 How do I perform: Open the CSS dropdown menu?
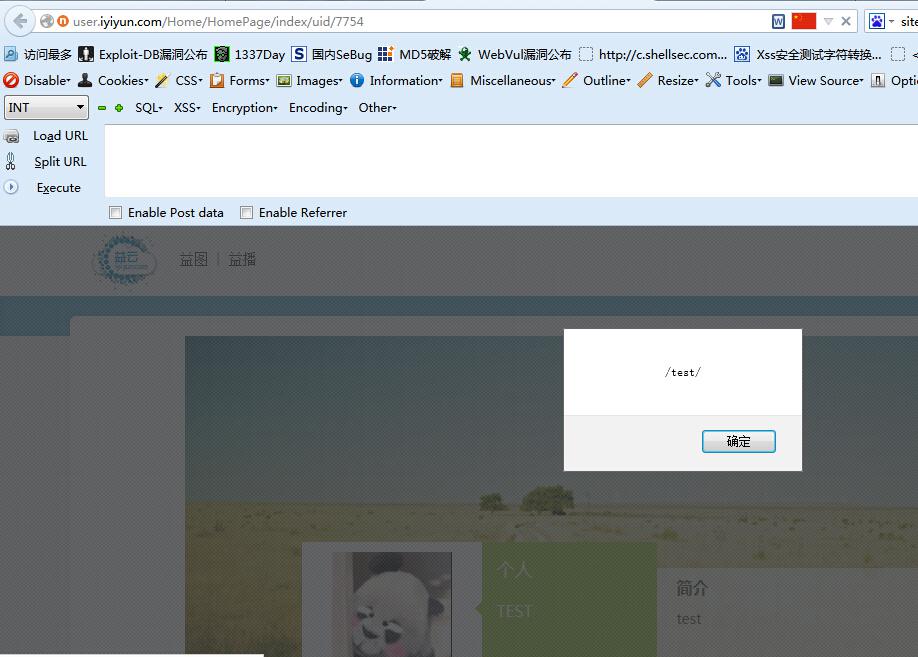(179, 80)
